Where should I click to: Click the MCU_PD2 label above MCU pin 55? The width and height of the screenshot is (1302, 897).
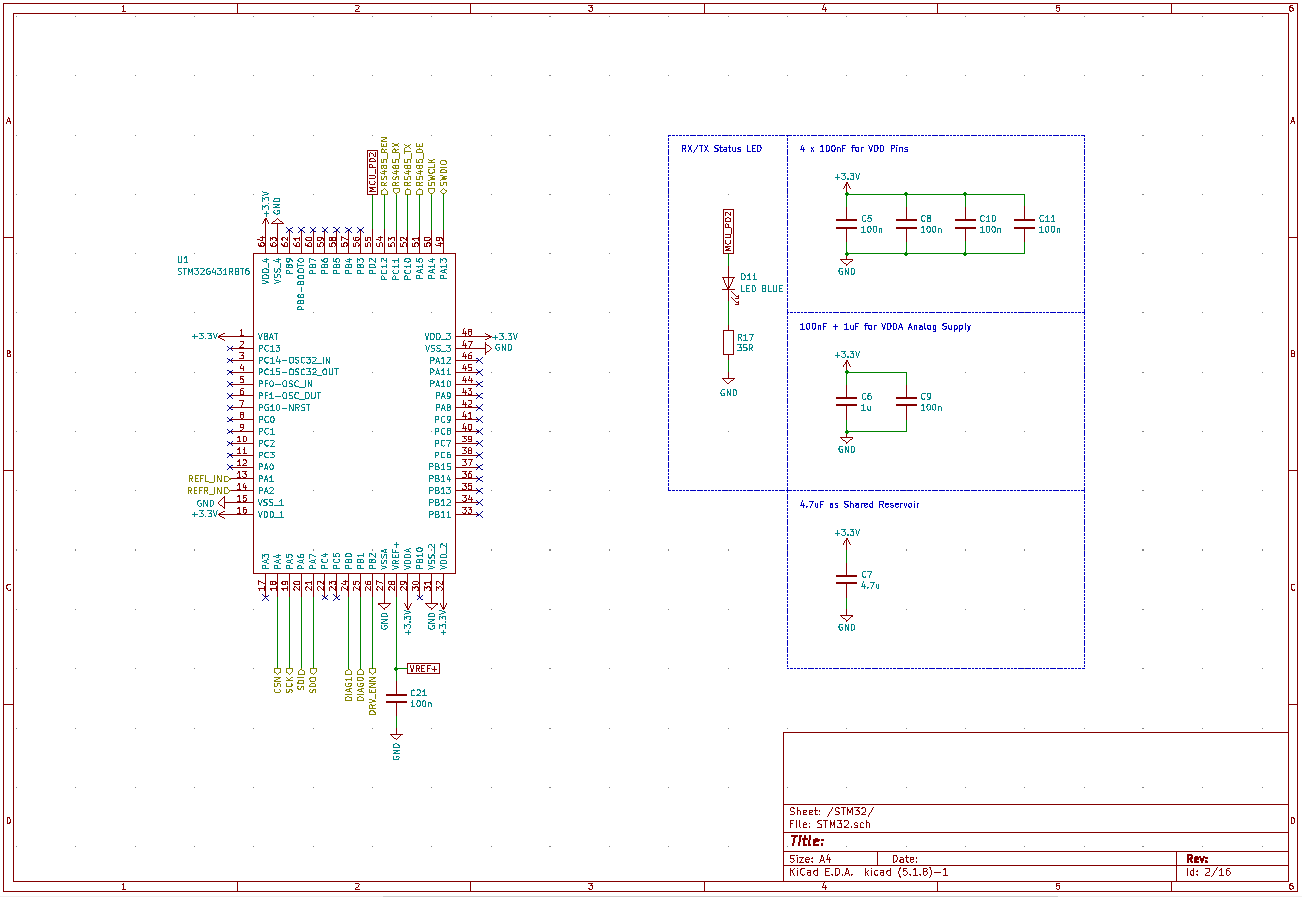pos(372,171)
